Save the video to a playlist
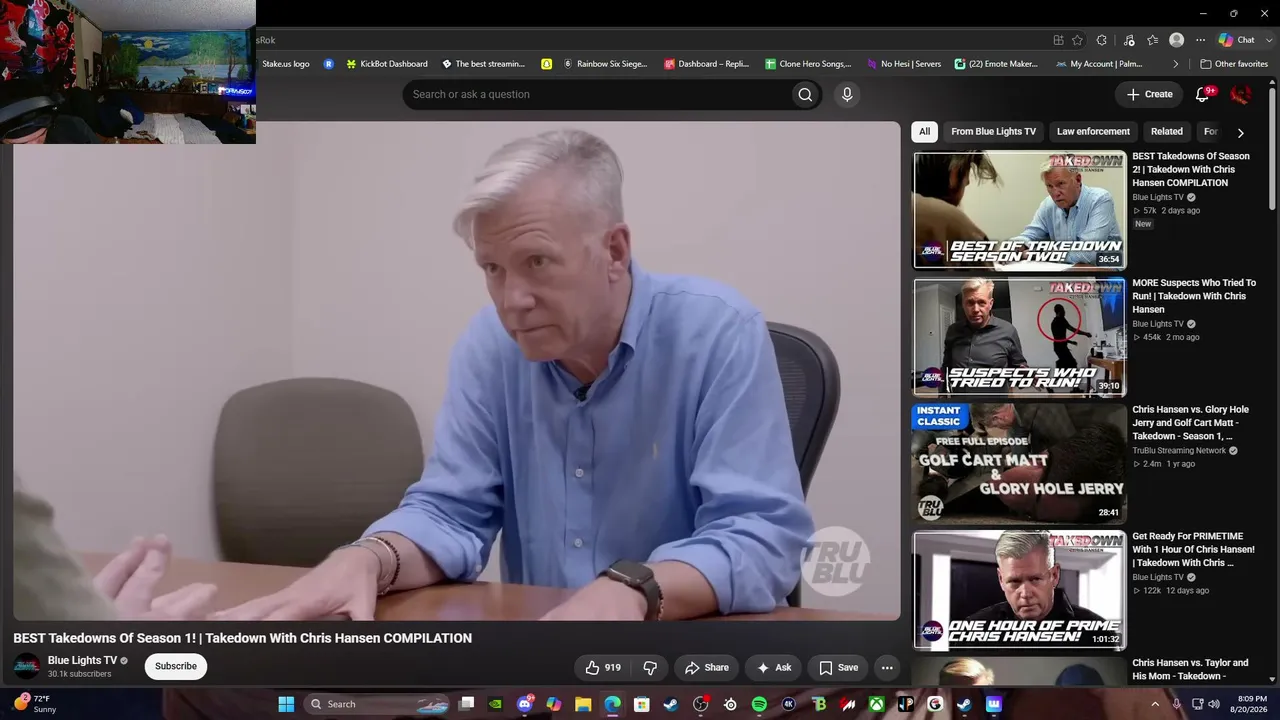 838,667
